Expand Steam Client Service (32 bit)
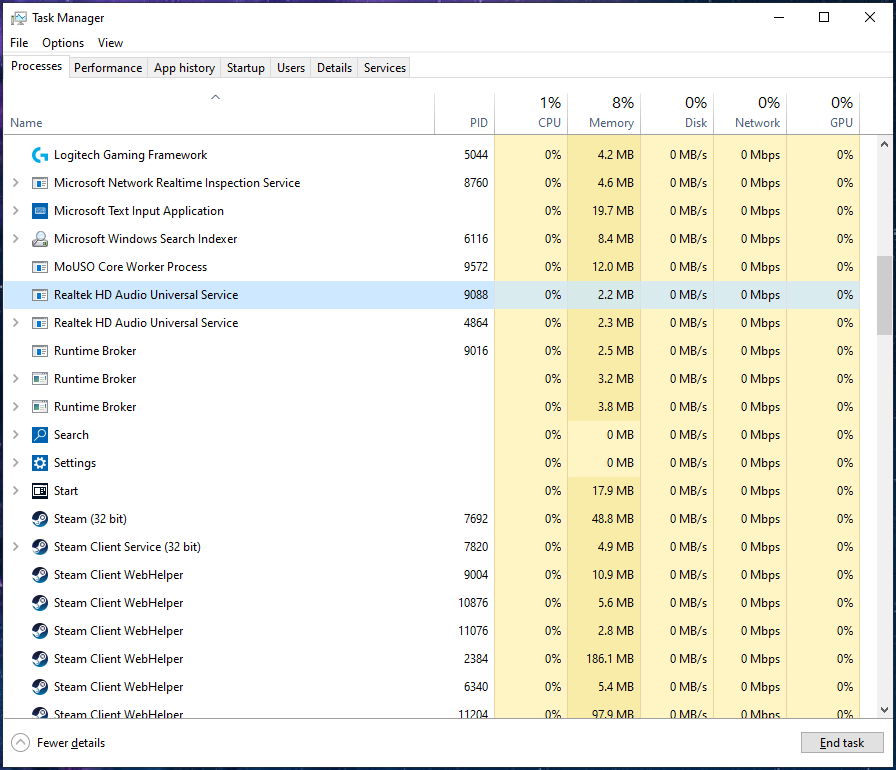 pos(16,547)
